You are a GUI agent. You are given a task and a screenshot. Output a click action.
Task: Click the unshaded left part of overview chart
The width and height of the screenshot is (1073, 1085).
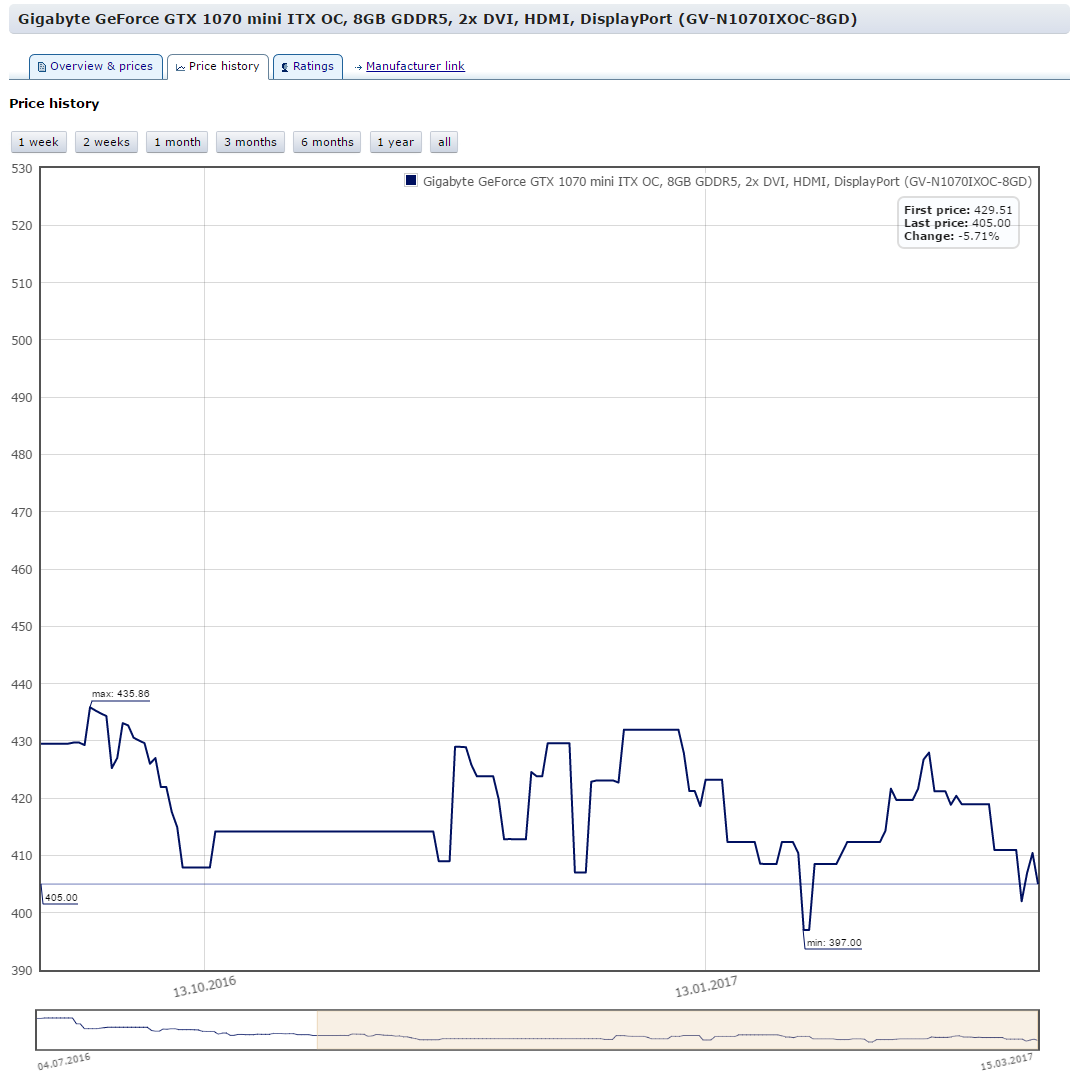177,1030
